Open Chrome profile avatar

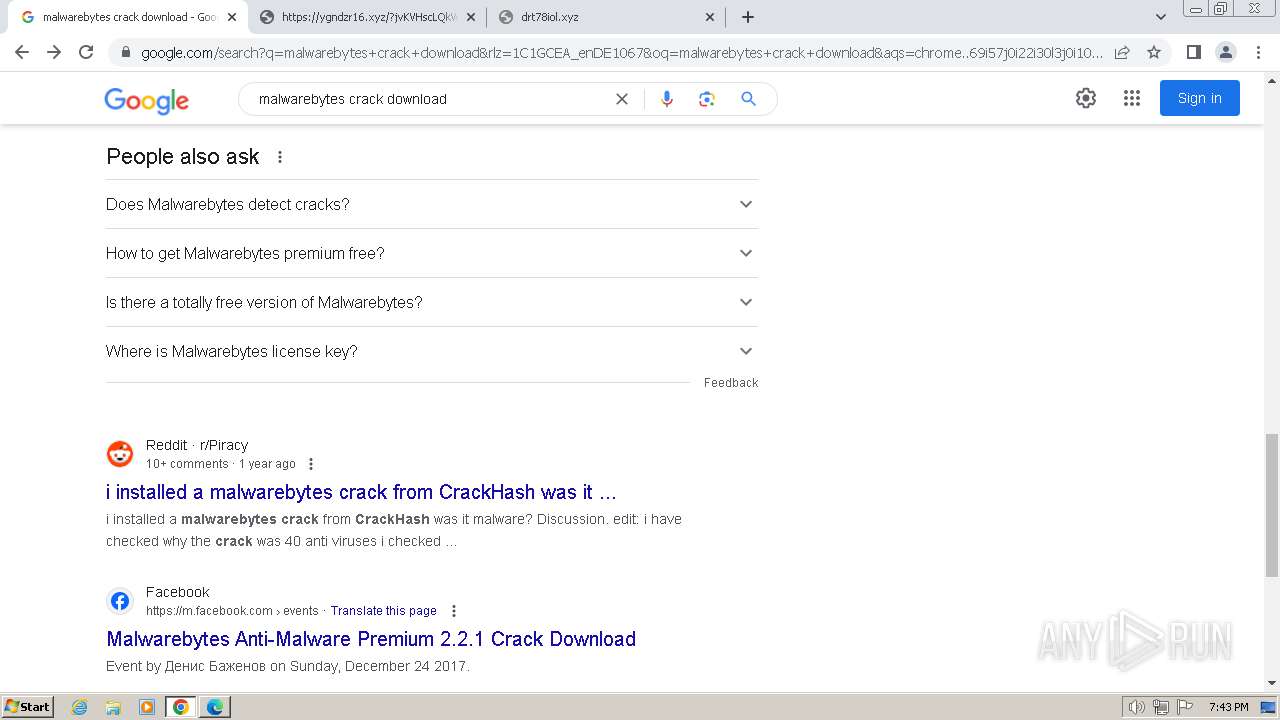[1225, 52]
